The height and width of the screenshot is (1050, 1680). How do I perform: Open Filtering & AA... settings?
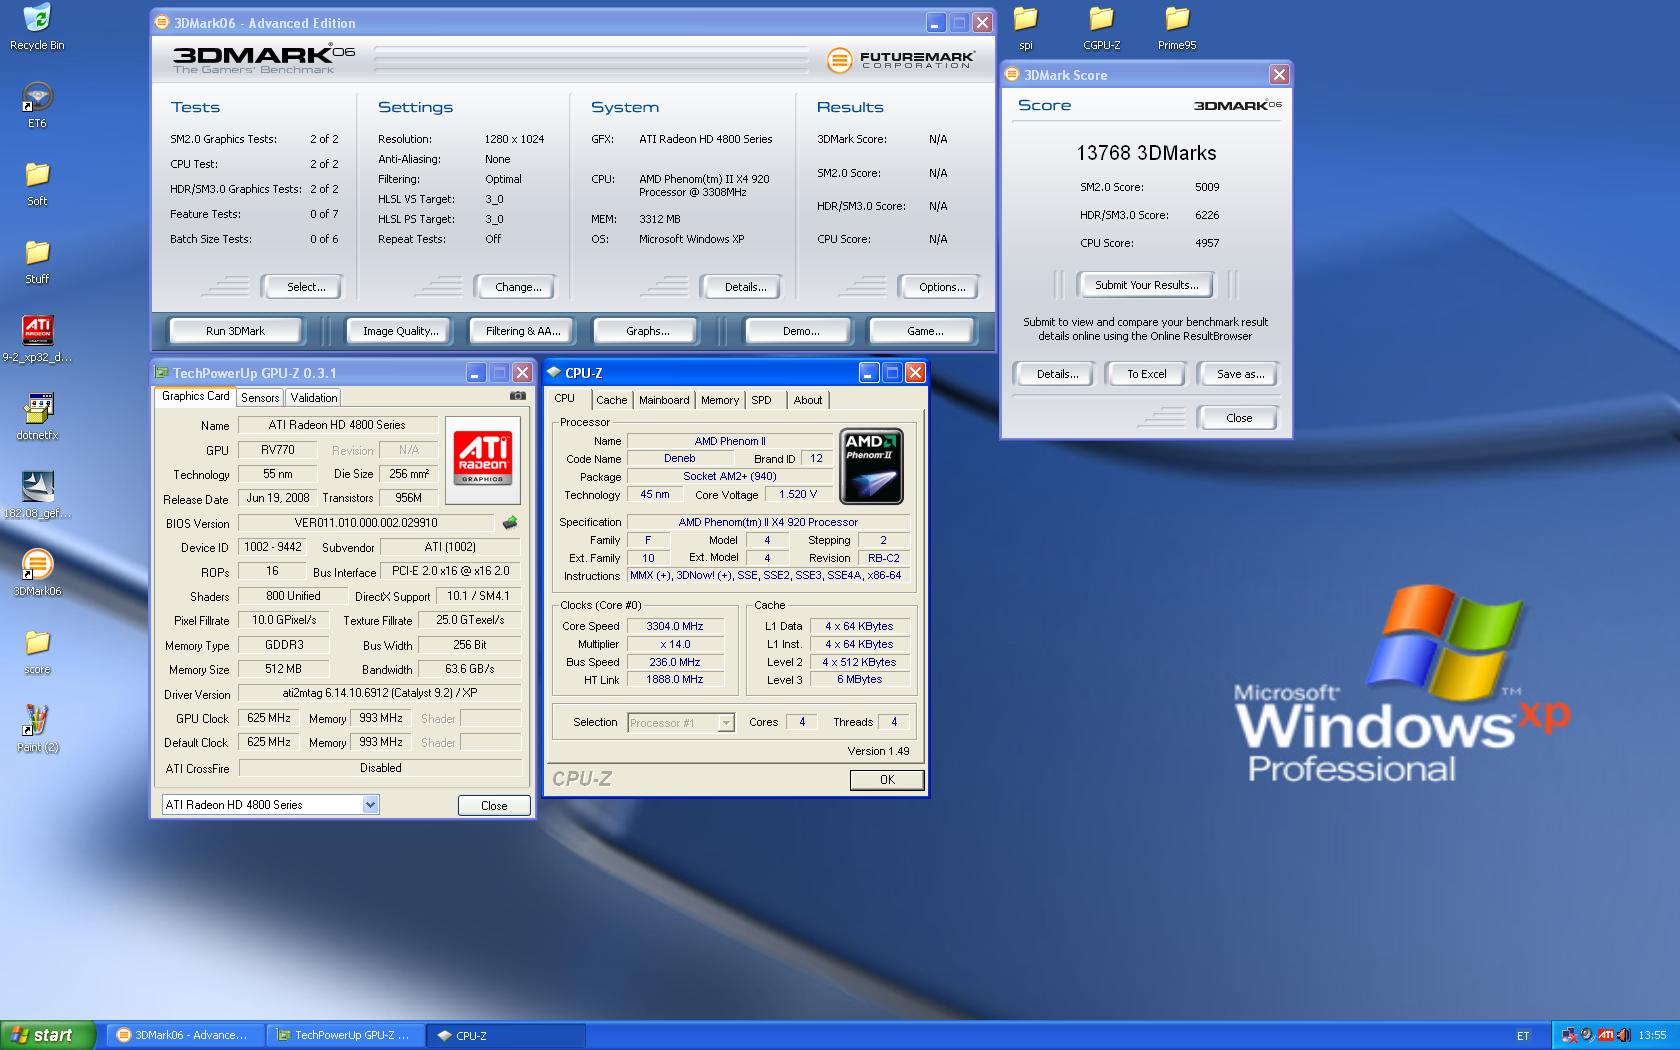point(523,331)
